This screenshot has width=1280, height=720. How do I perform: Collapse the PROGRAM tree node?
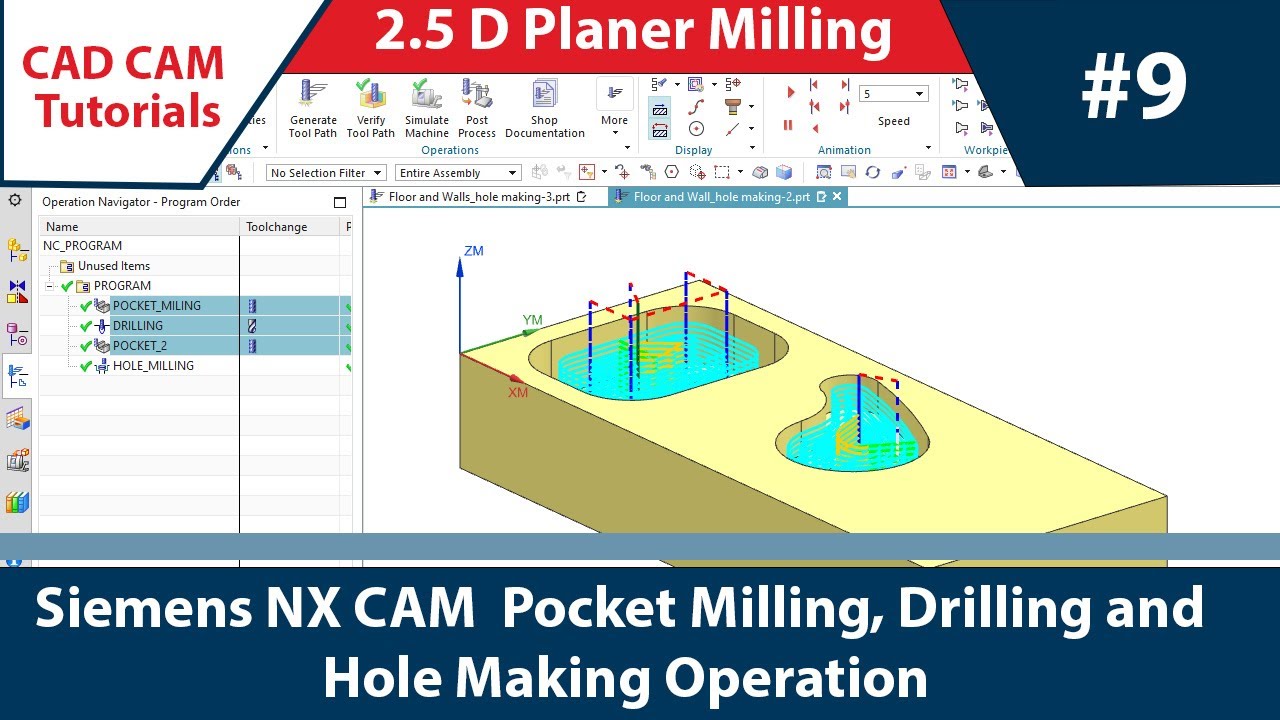click(48, 286)
